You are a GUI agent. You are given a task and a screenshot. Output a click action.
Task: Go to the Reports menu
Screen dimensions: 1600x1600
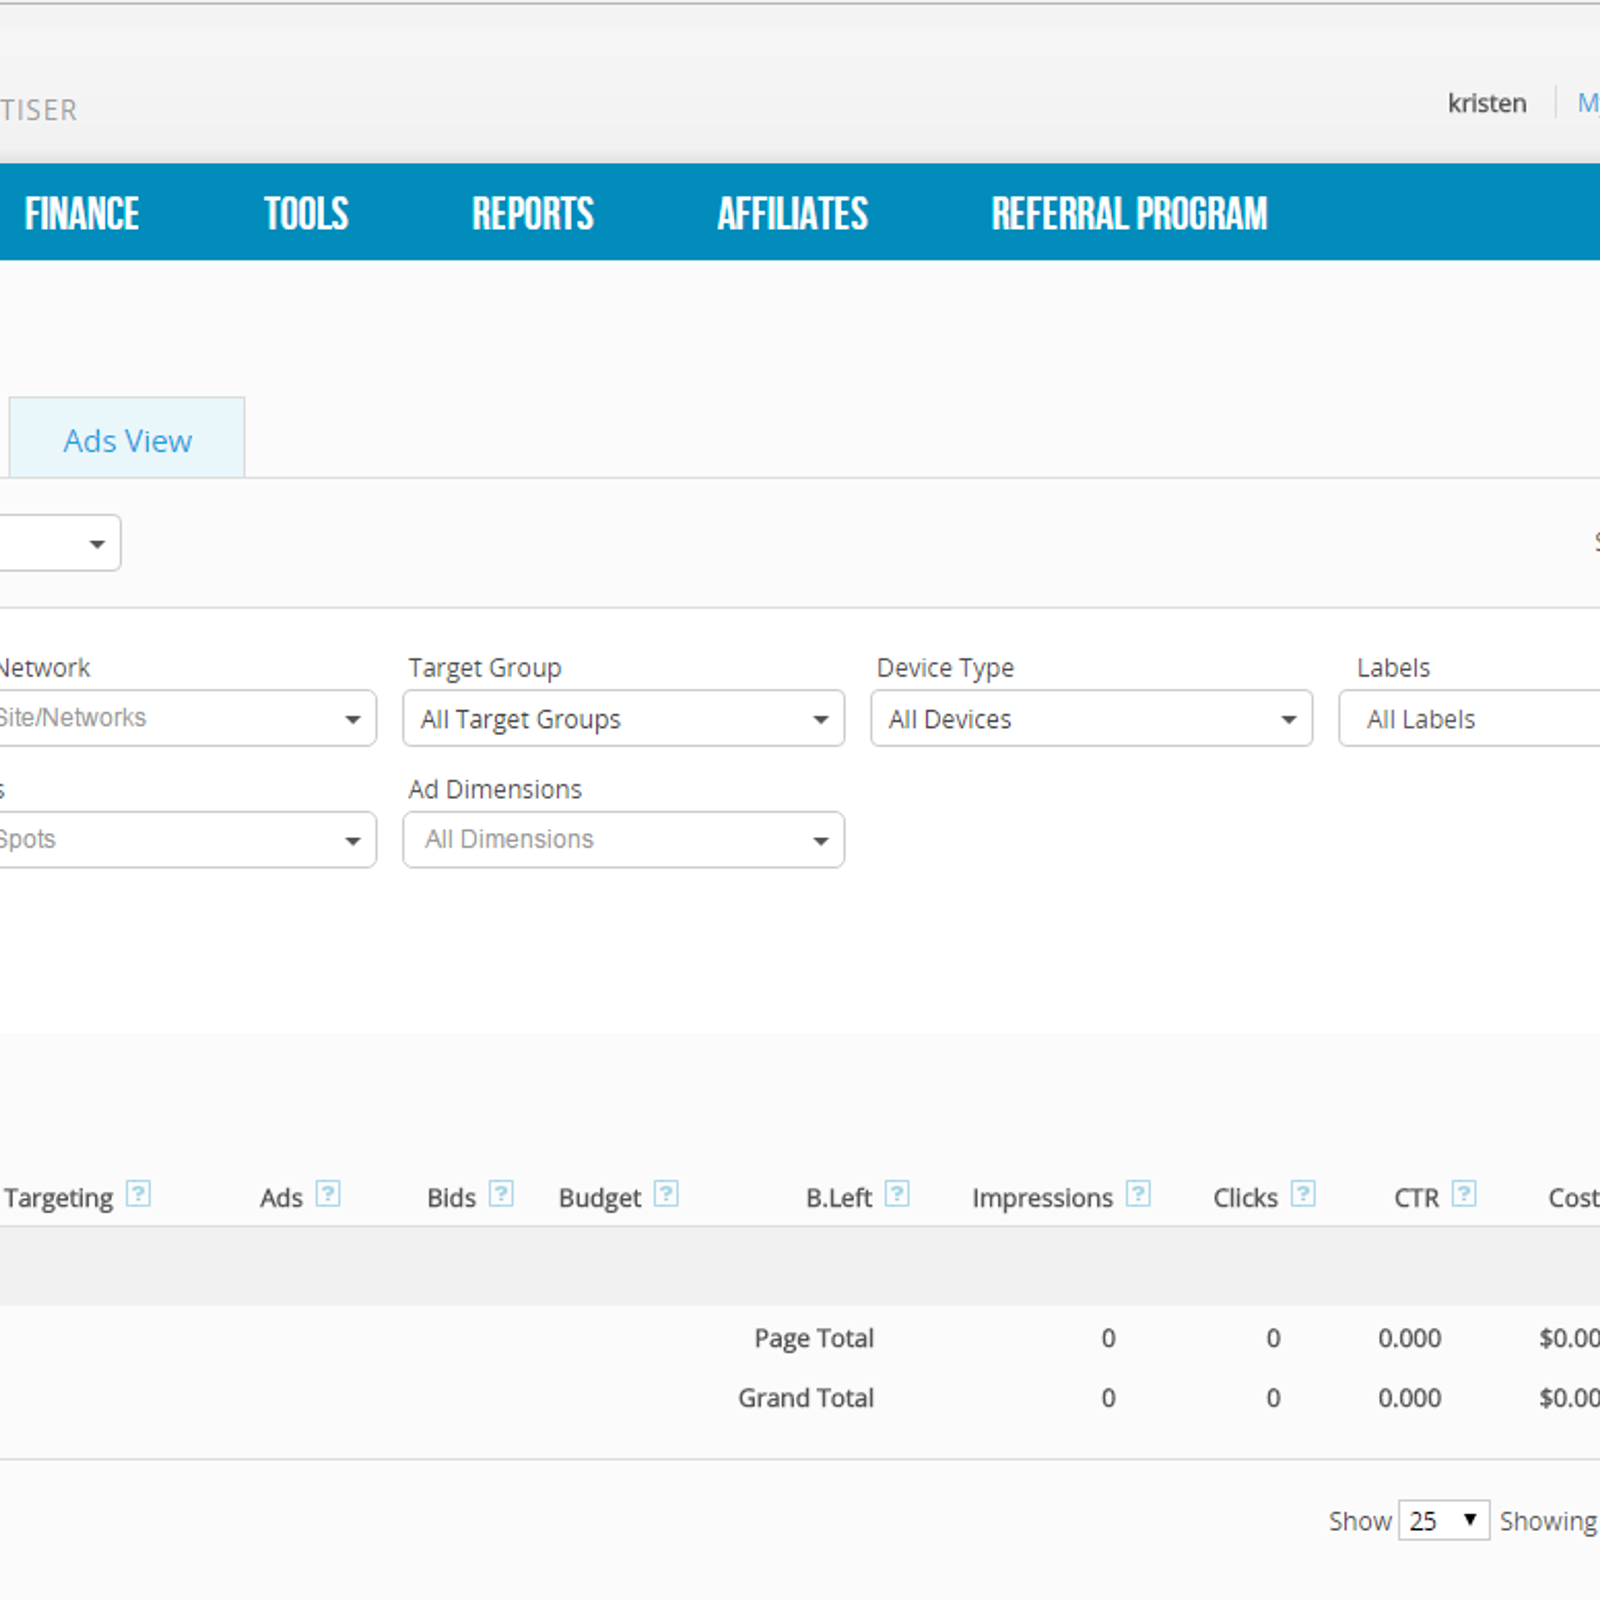533,214
